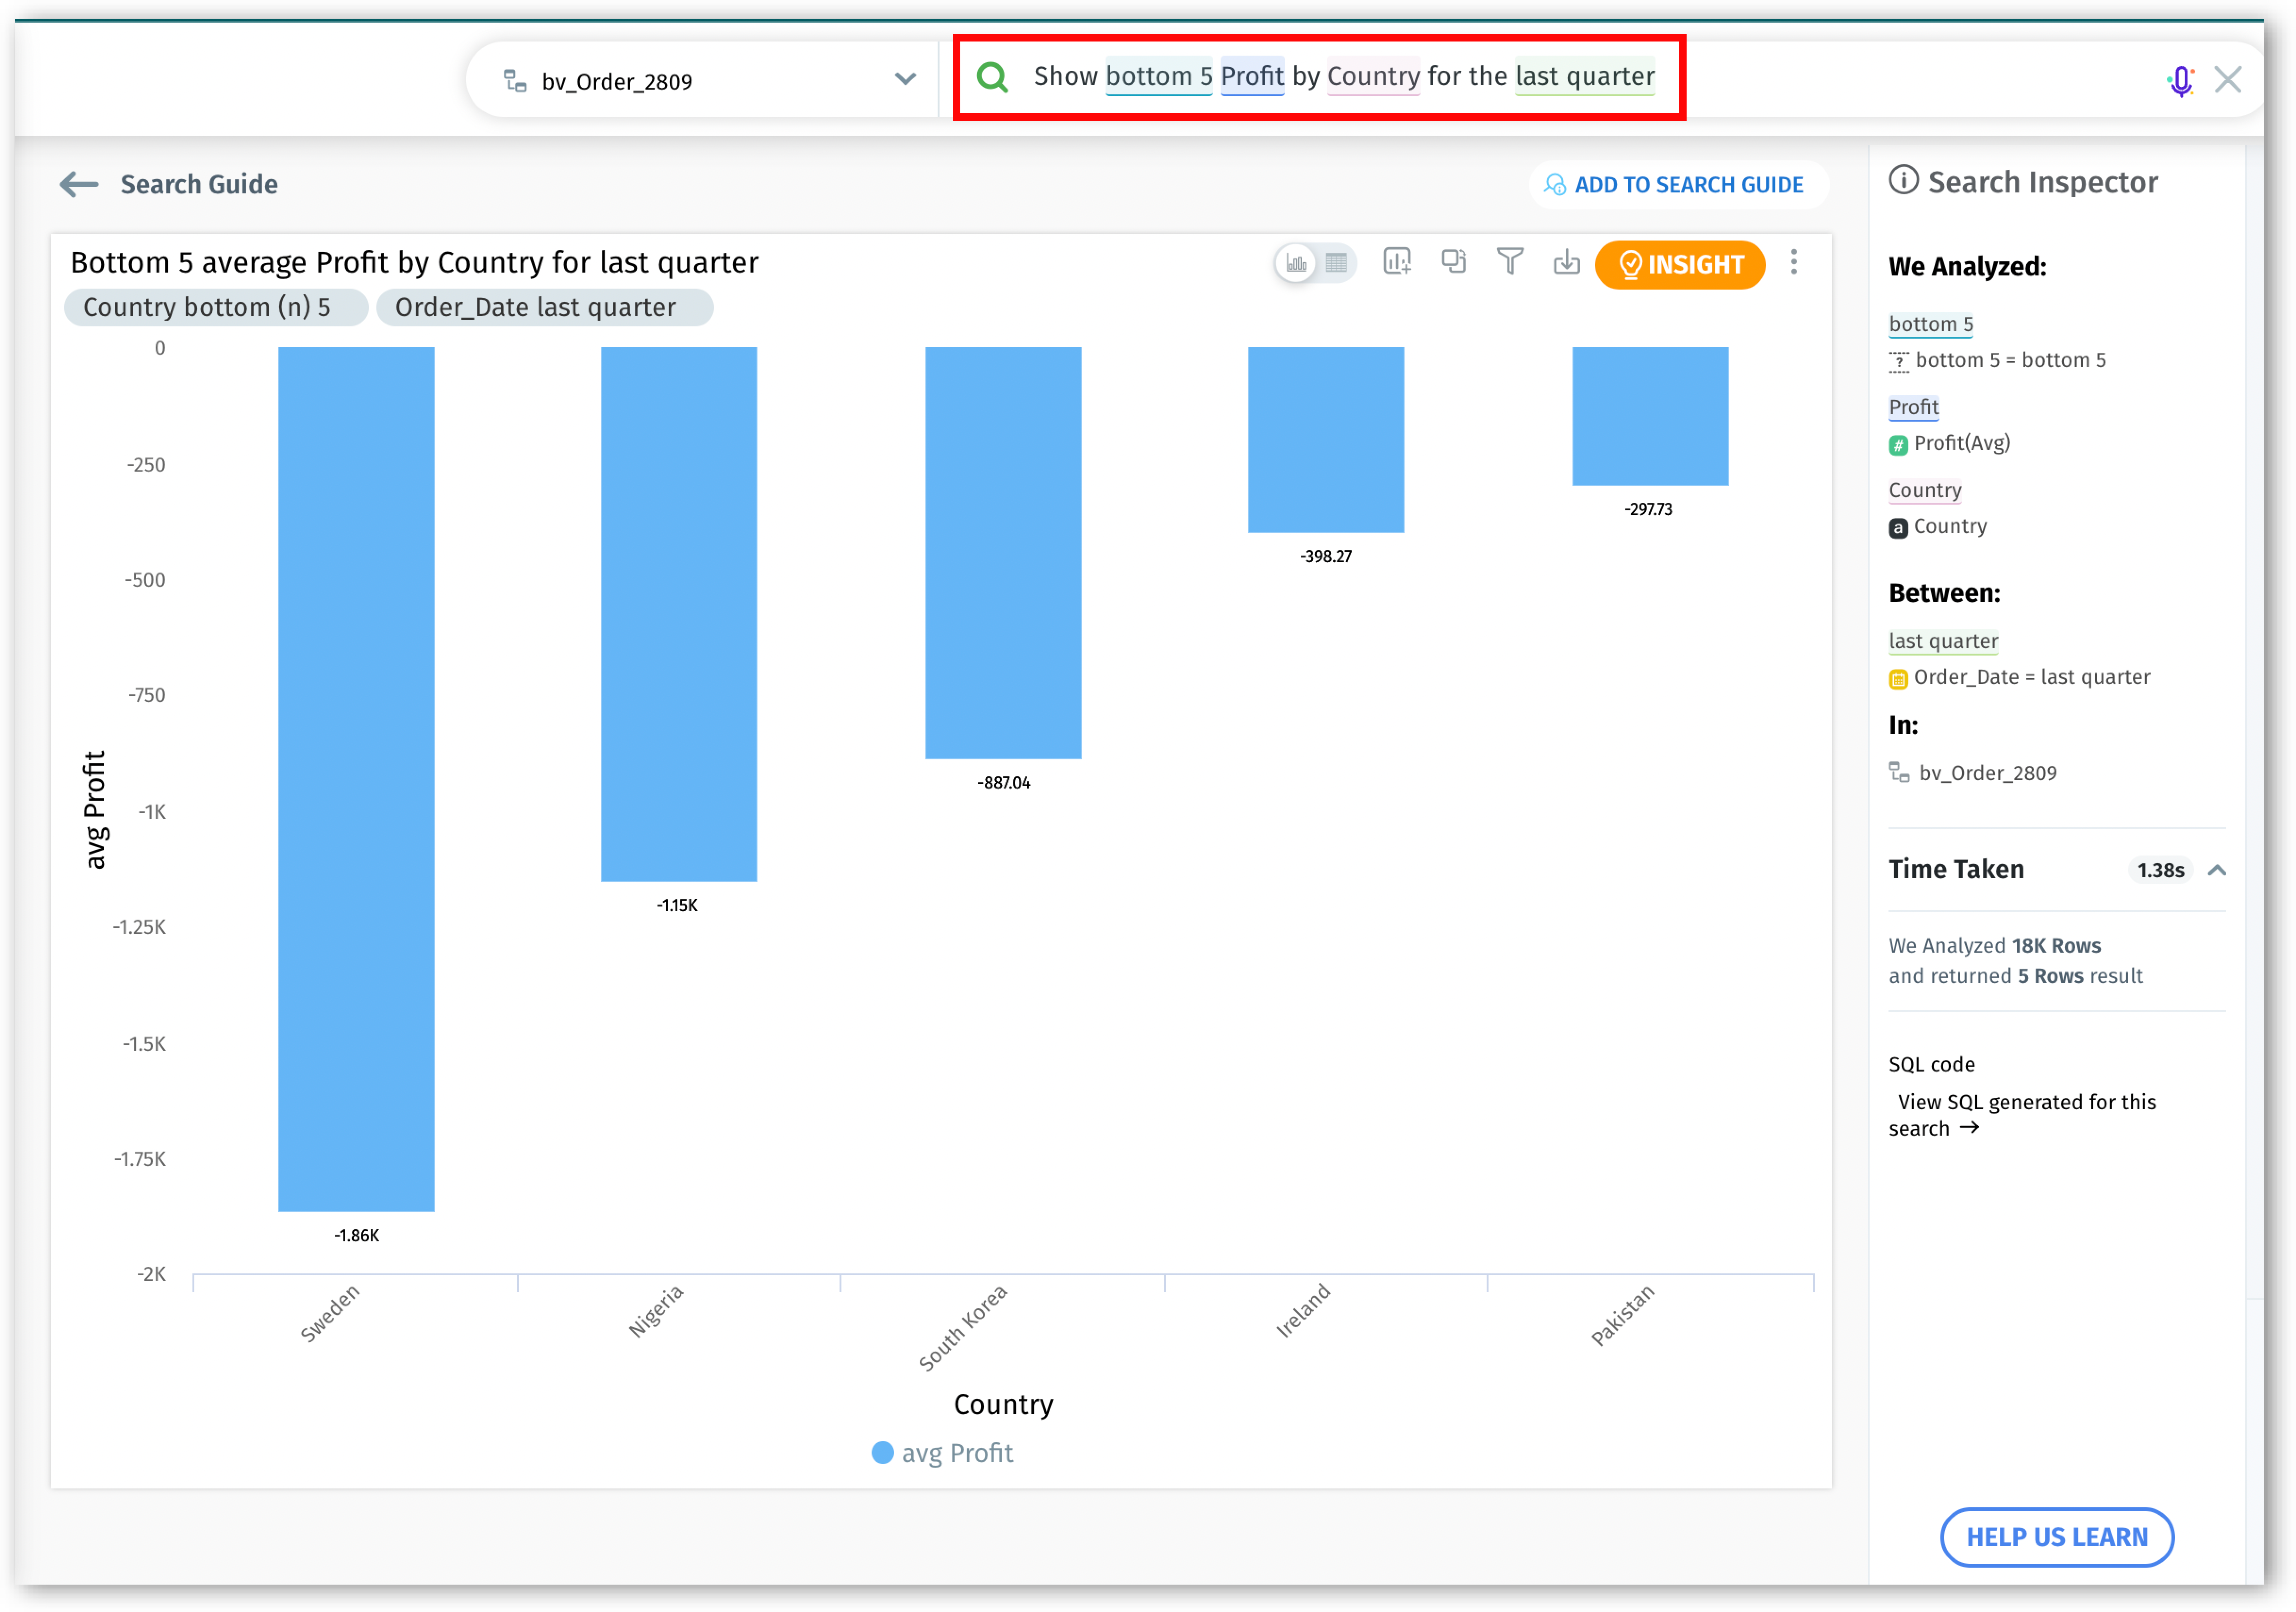Click the download chart icon

tap(1566, 262)
